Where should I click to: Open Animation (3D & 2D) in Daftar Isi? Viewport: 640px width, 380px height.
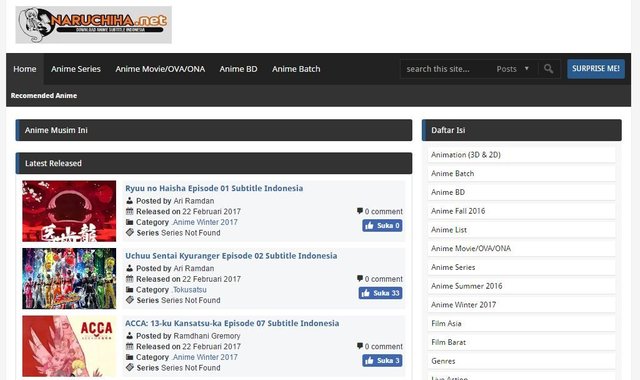pyautogui.click(x=522, y=155)
